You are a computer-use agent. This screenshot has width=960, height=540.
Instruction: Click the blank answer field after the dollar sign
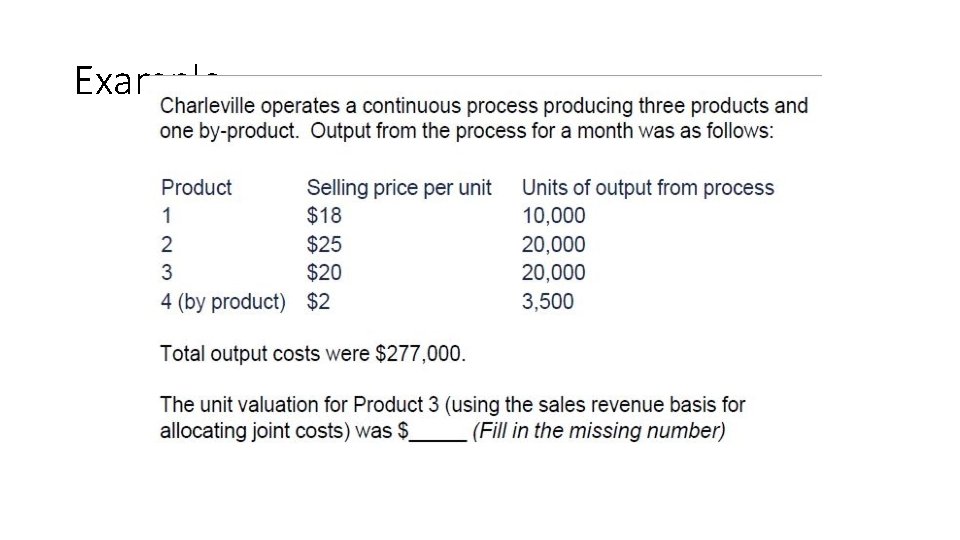pyautogui.click(x=438, y=433)
